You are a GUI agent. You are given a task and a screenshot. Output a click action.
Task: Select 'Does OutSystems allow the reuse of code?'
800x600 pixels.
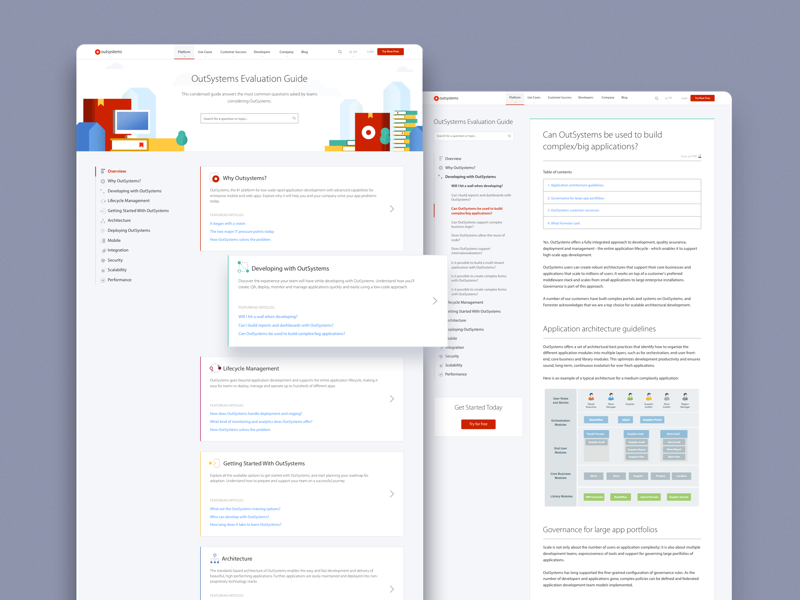tap(478, 237)
